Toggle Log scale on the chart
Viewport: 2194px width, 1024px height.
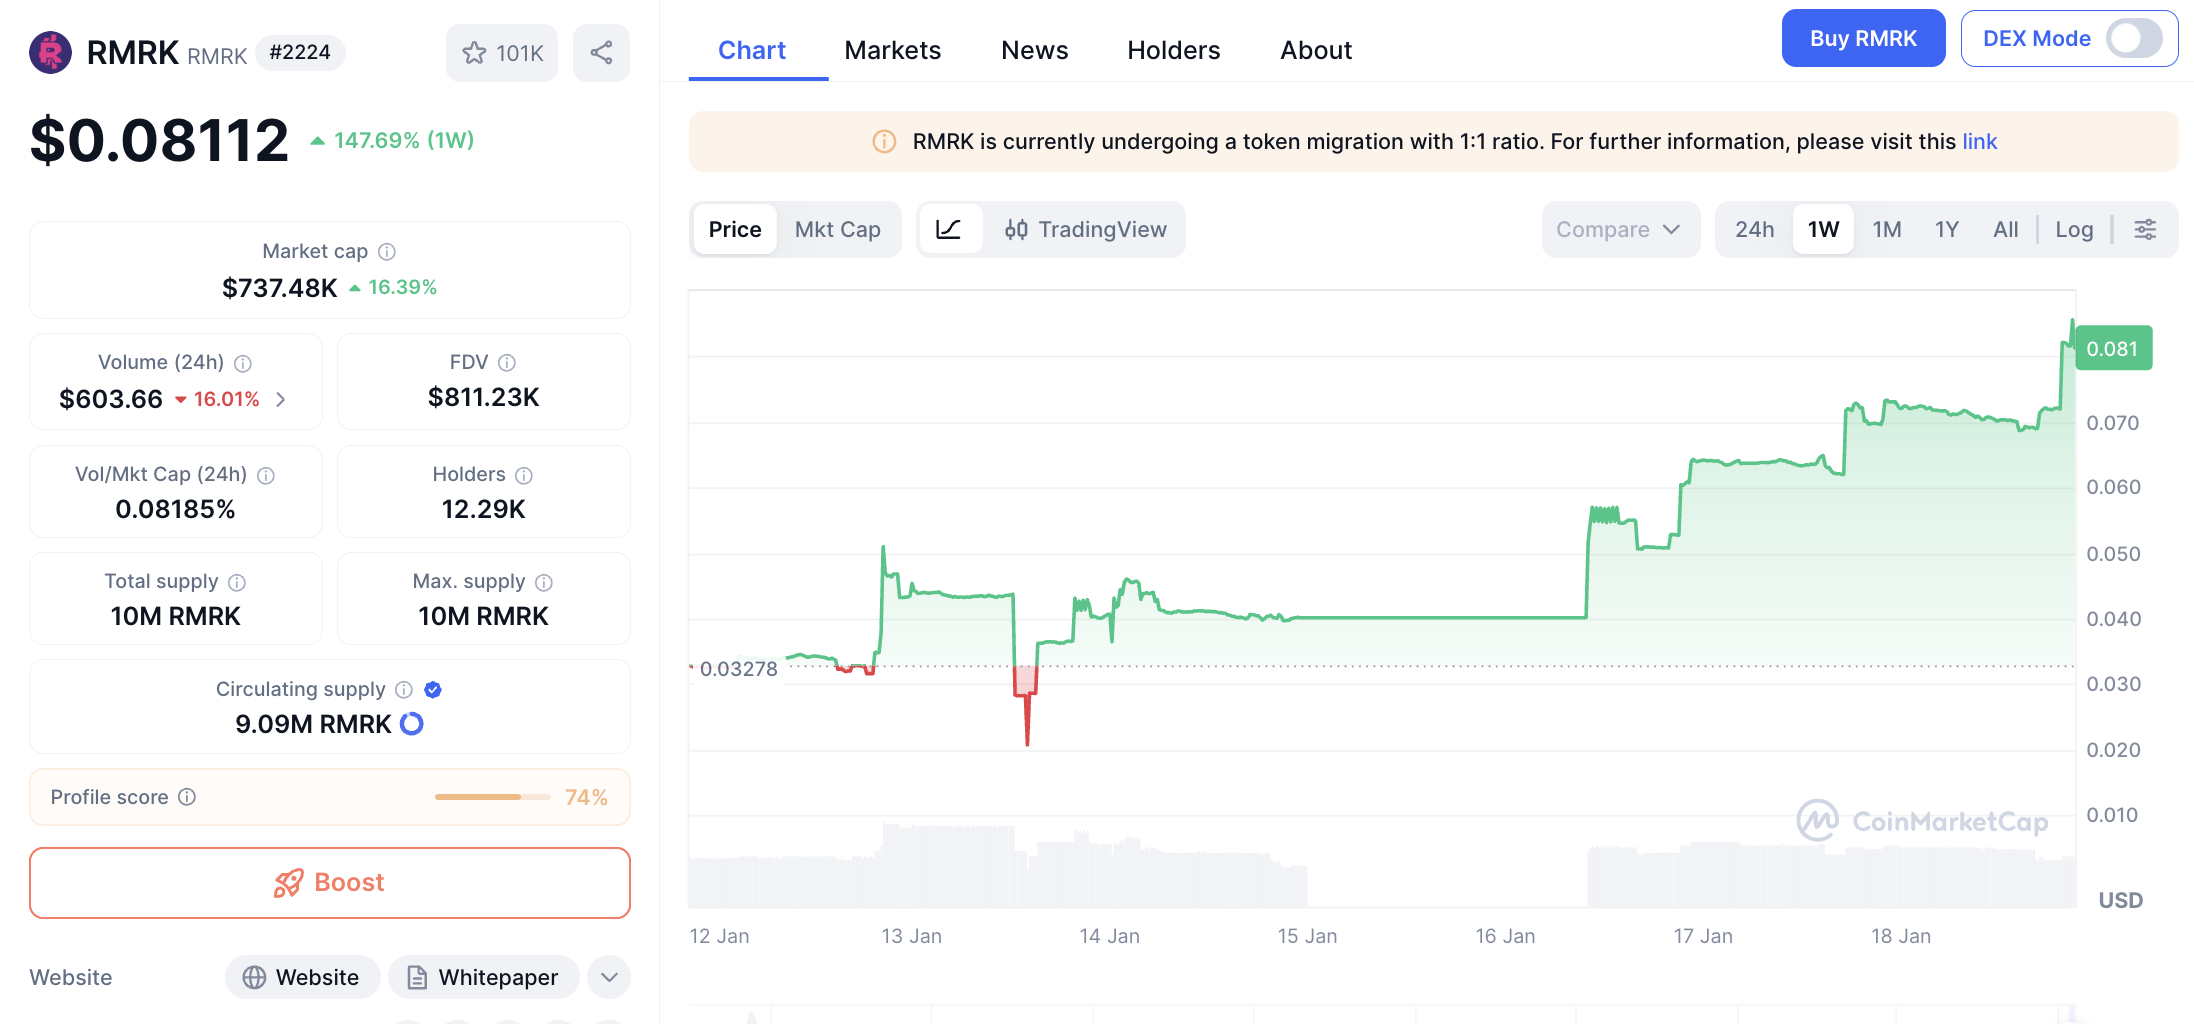point(2073,229)
